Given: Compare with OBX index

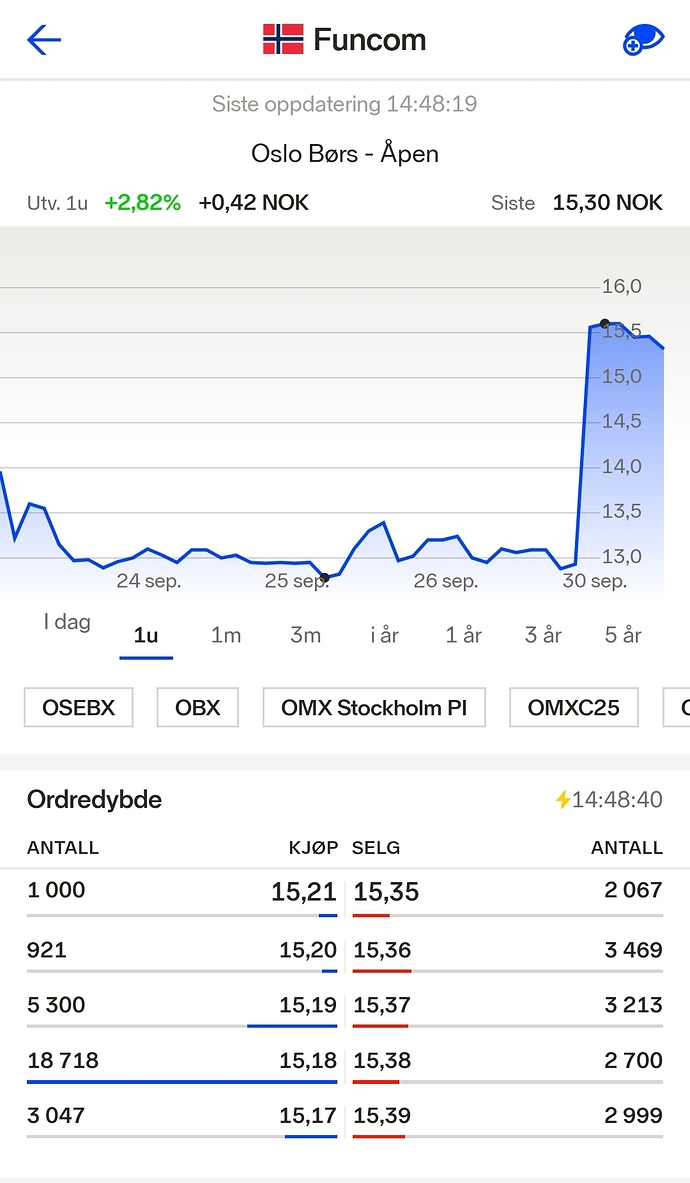Looking at the screenshot, I should pyautogui.click(x=198, y=708).
